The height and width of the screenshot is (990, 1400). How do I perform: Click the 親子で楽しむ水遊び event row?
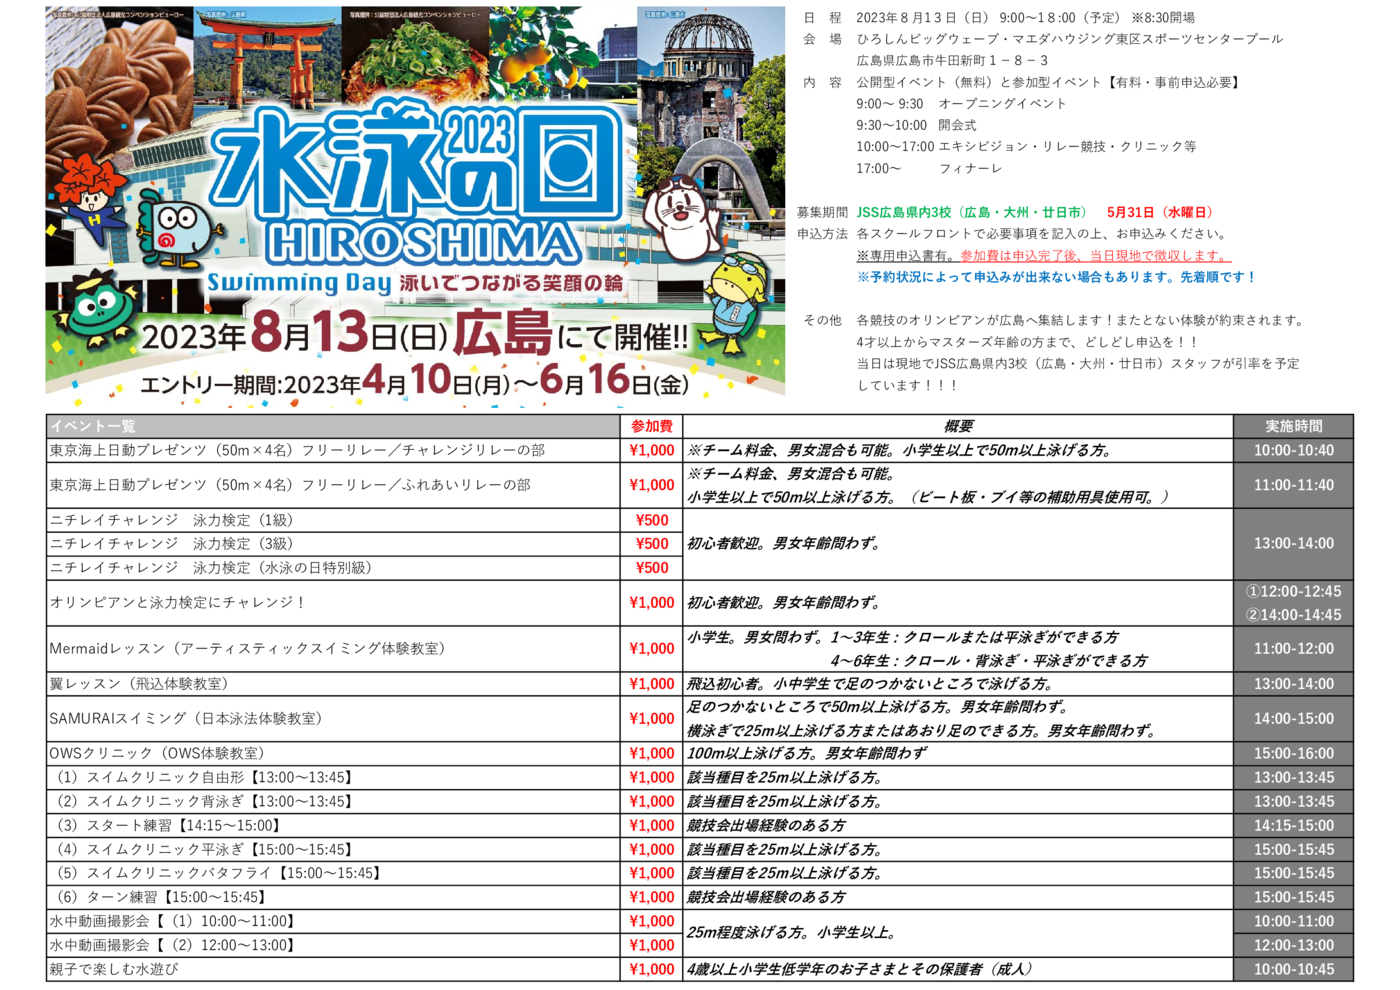[x=333, y=969]
